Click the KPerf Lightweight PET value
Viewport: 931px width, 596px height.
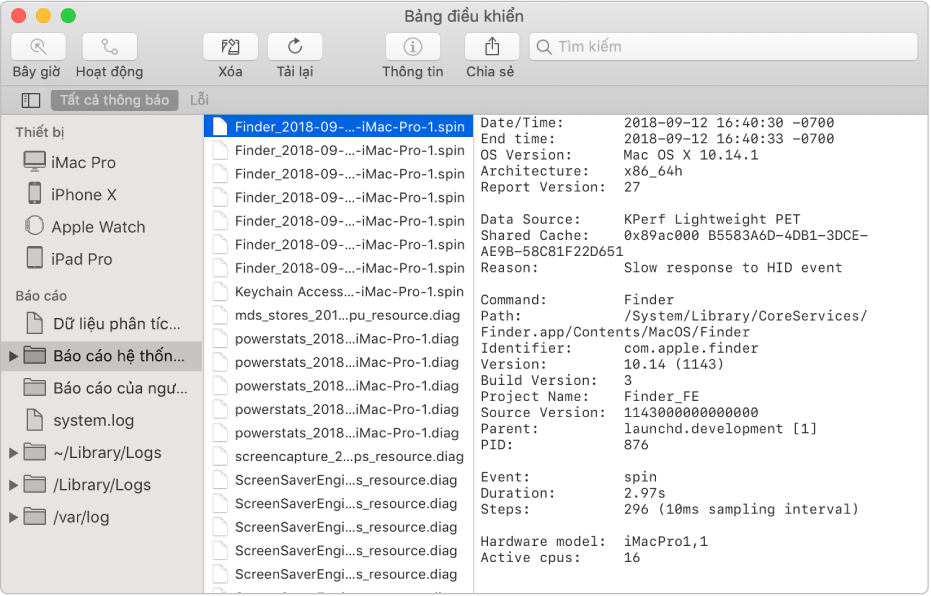(x=712, y=220)
